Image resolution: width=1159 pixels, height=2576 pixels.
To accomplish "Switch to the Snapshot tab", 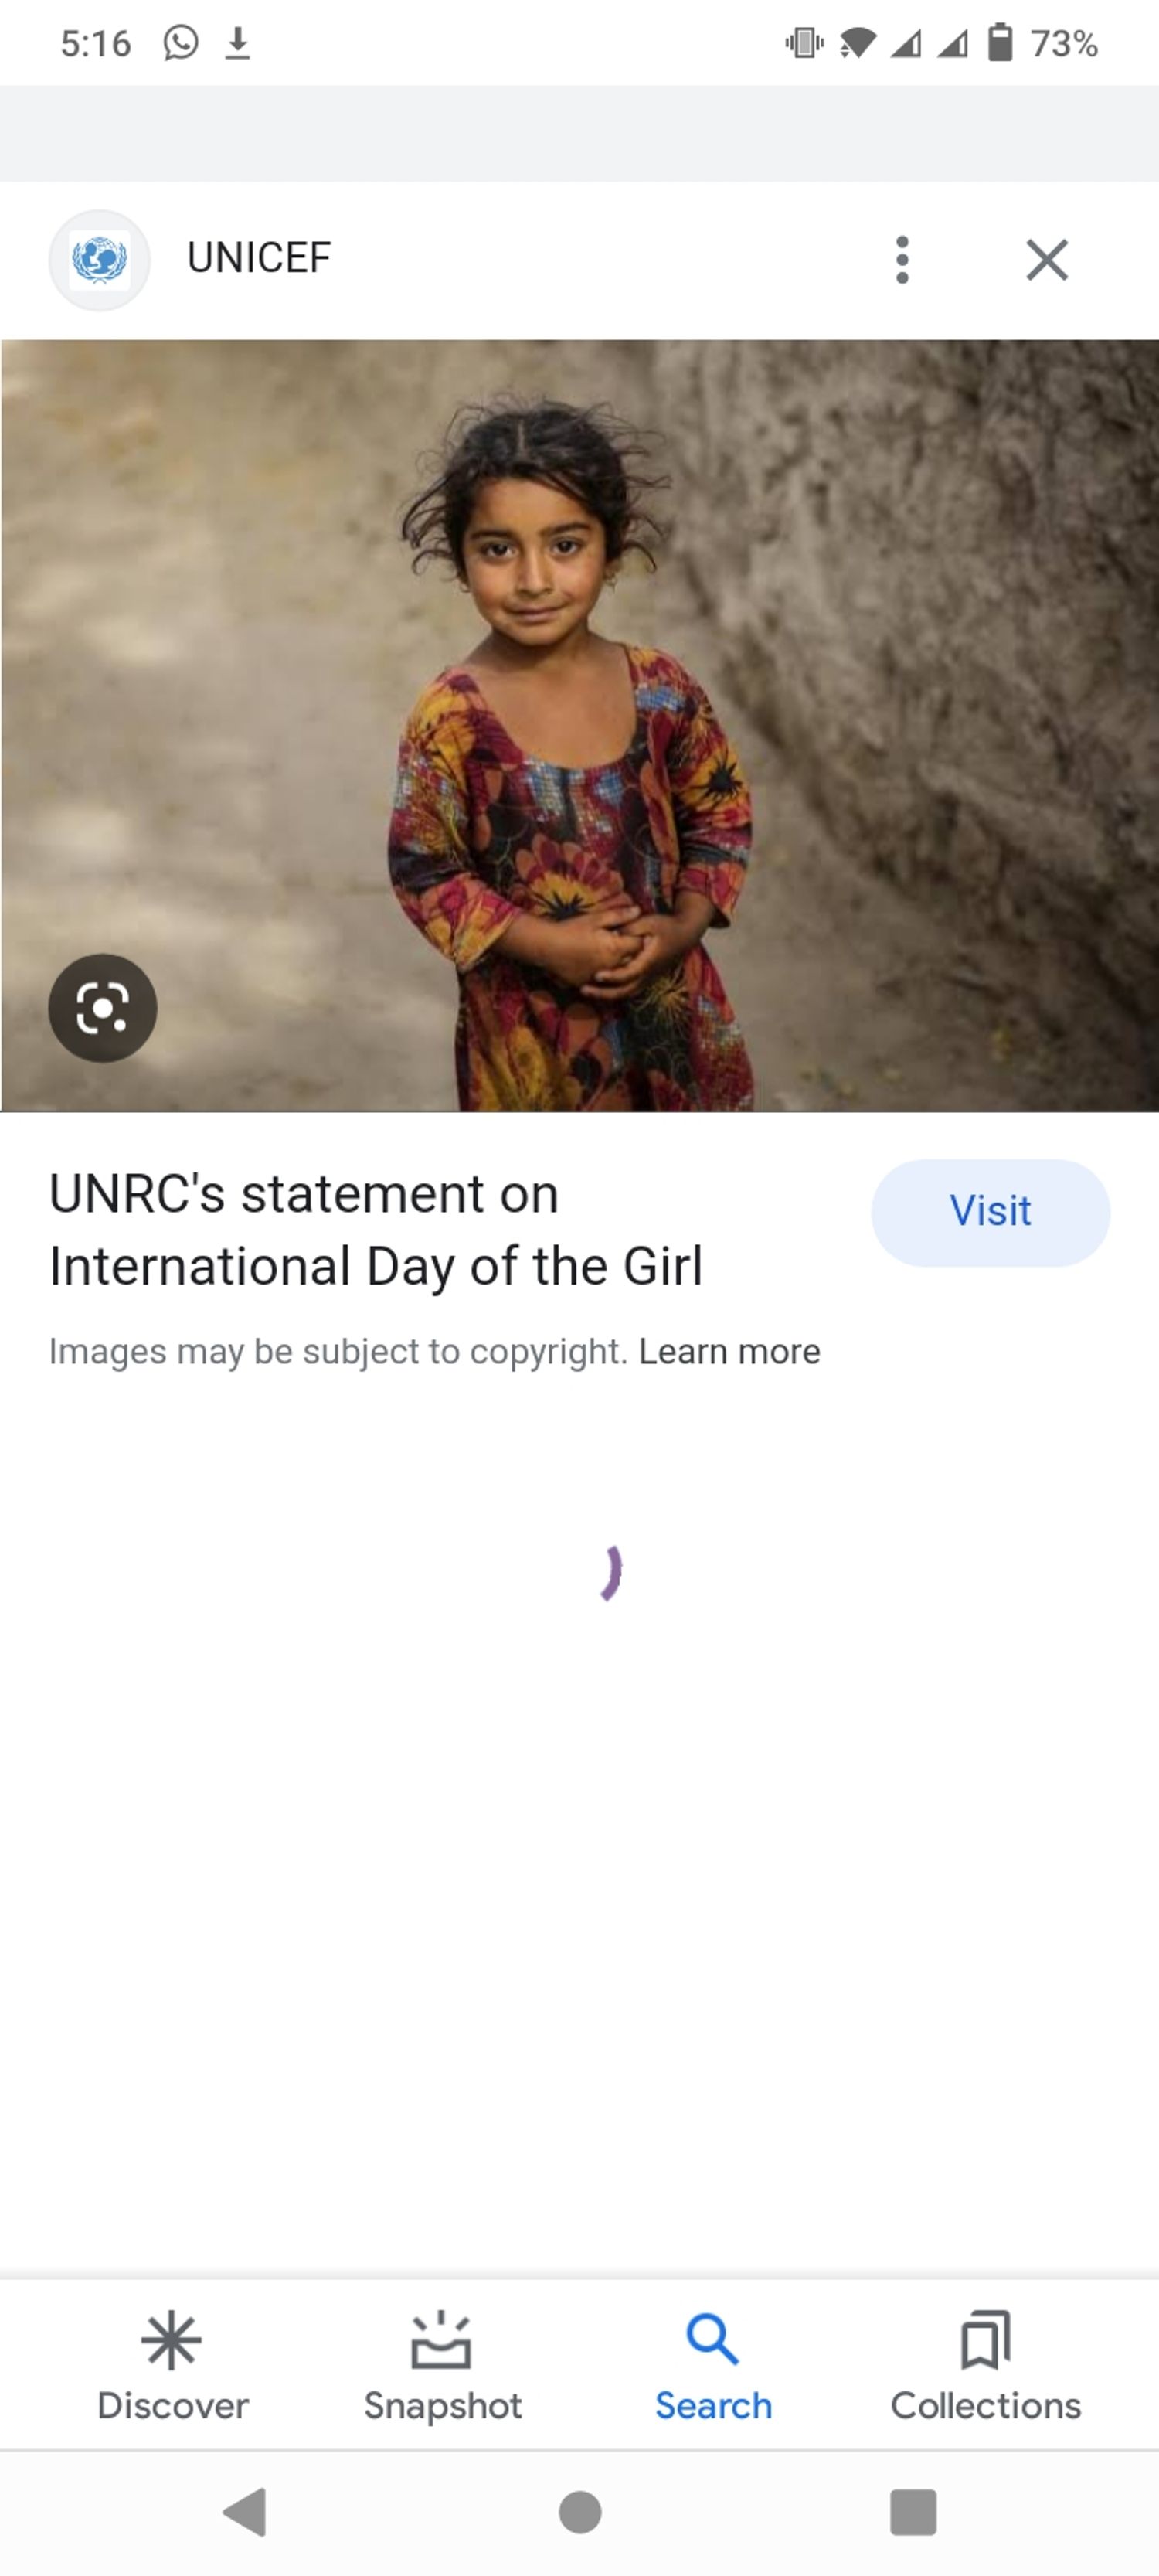I will 442,2365.
